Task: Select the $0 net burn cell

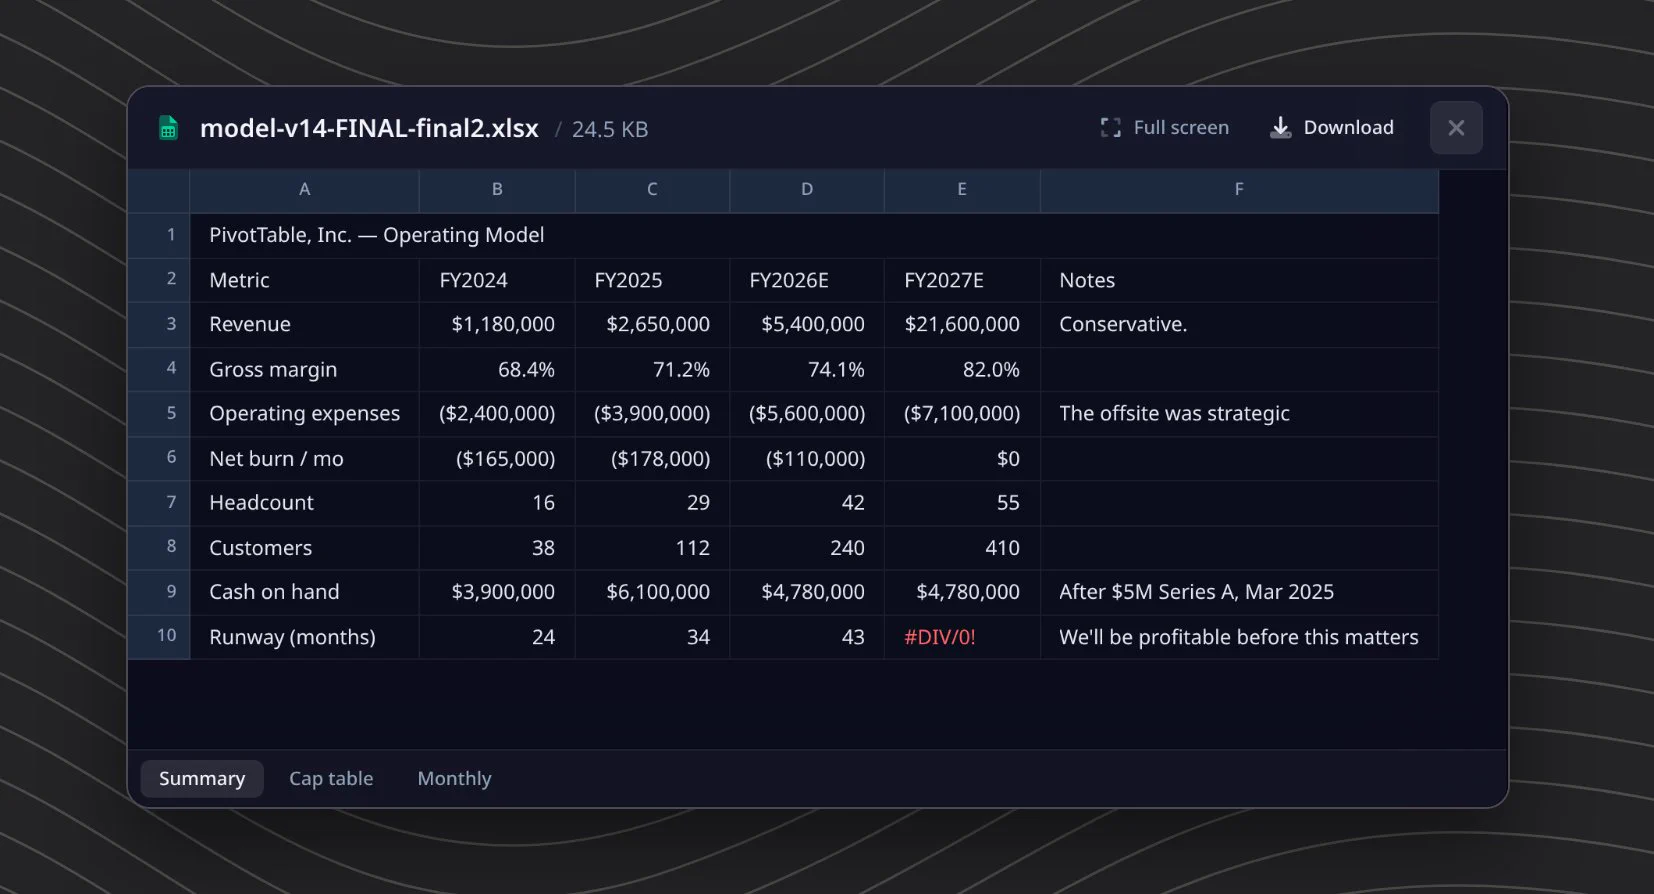Action: tap(962, 458)
